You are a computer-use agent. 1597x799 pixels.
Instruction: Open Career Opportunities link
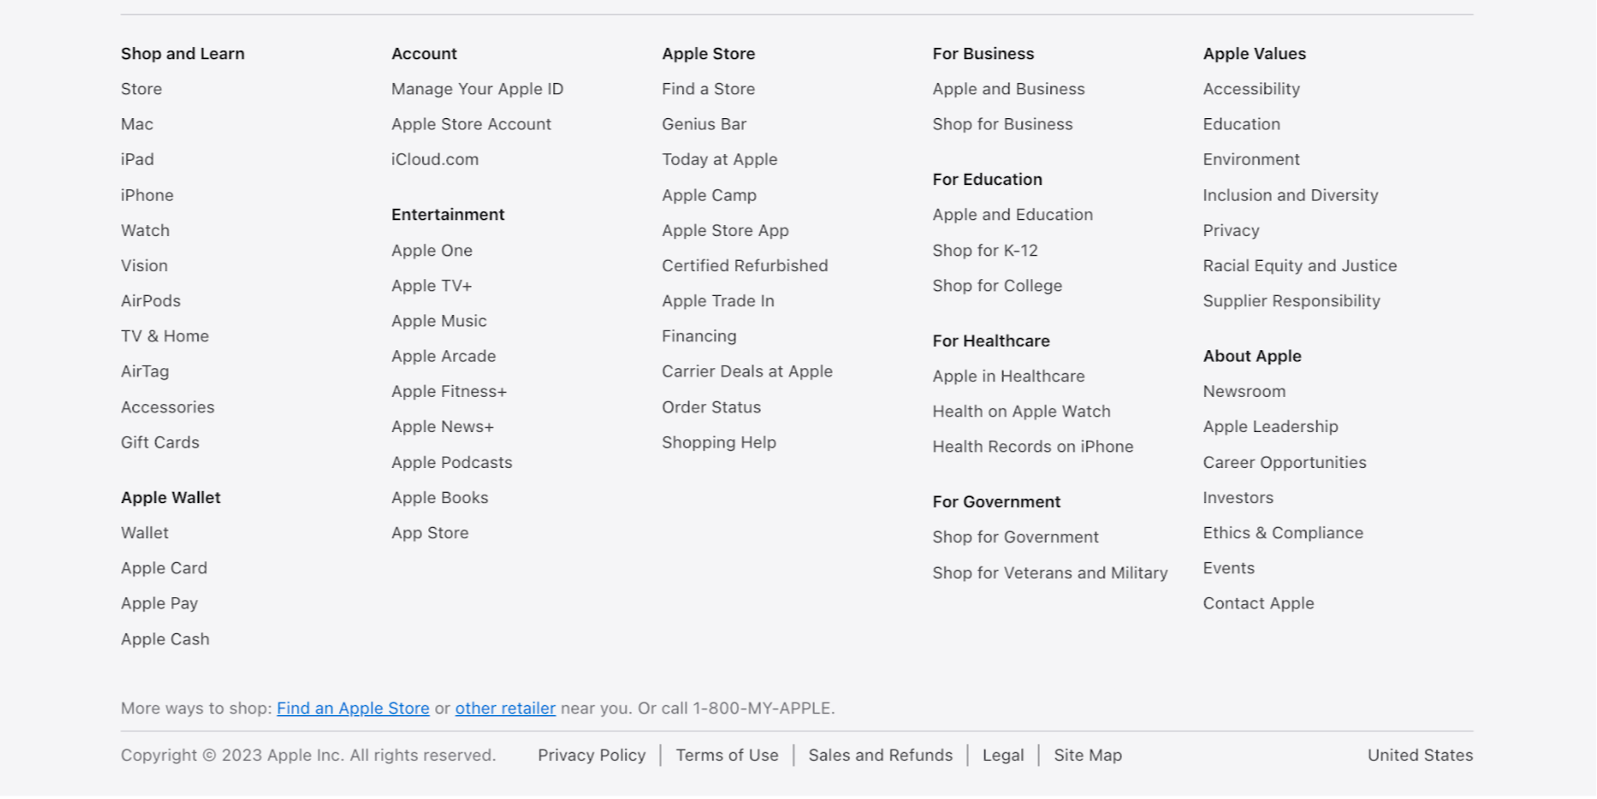click(1284, 462)
